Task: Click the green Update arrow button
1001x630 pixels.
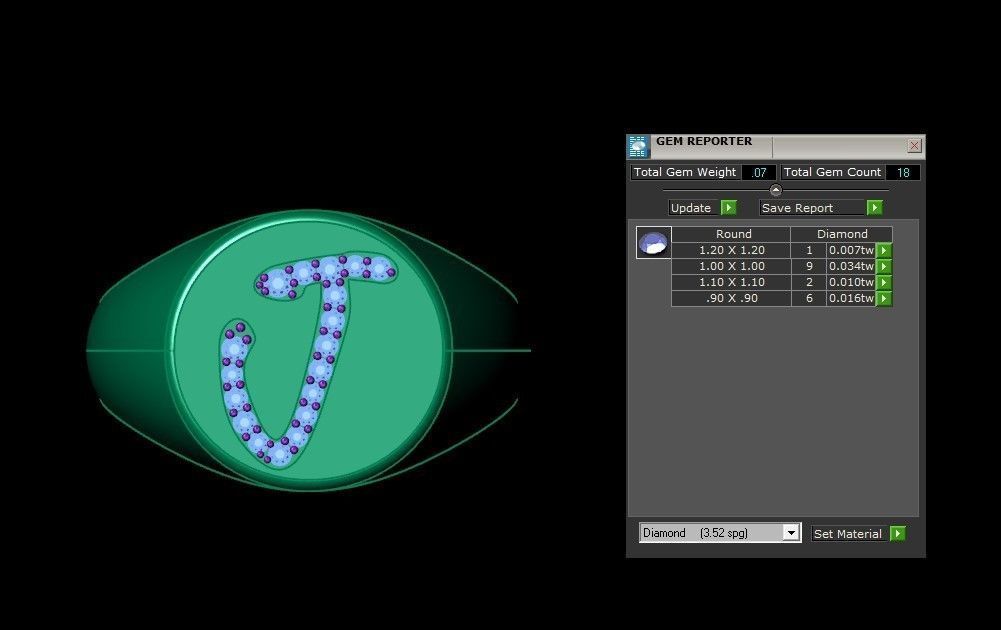Action: tap(728, 207)
